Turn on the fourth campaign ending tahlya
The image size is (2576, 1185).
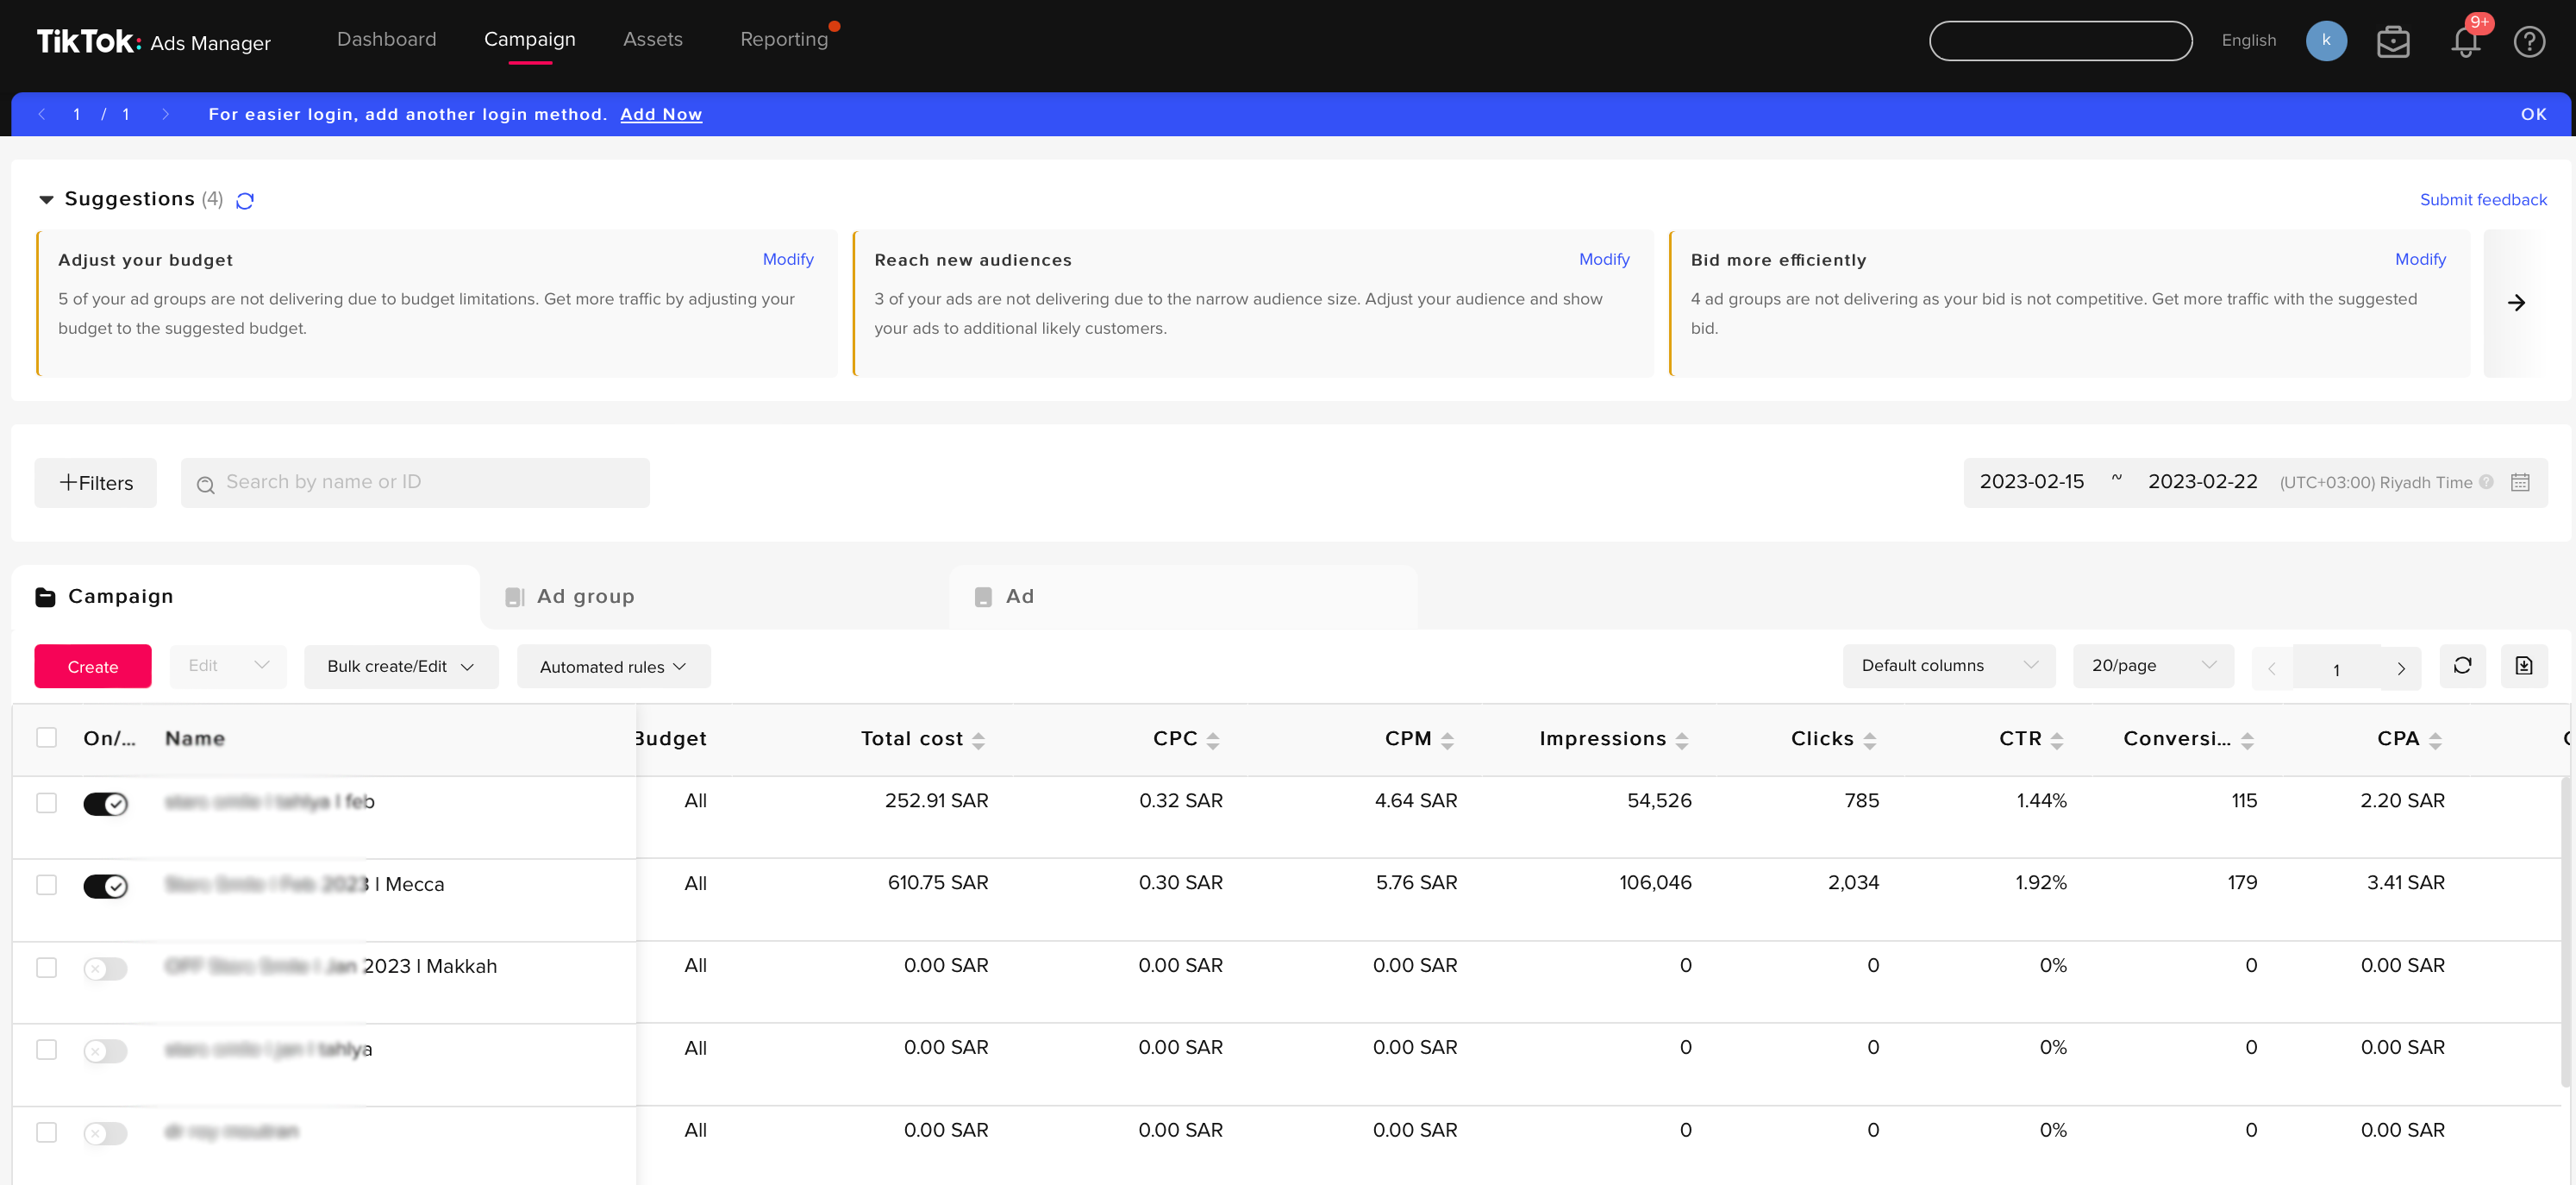coord(105,1051)
